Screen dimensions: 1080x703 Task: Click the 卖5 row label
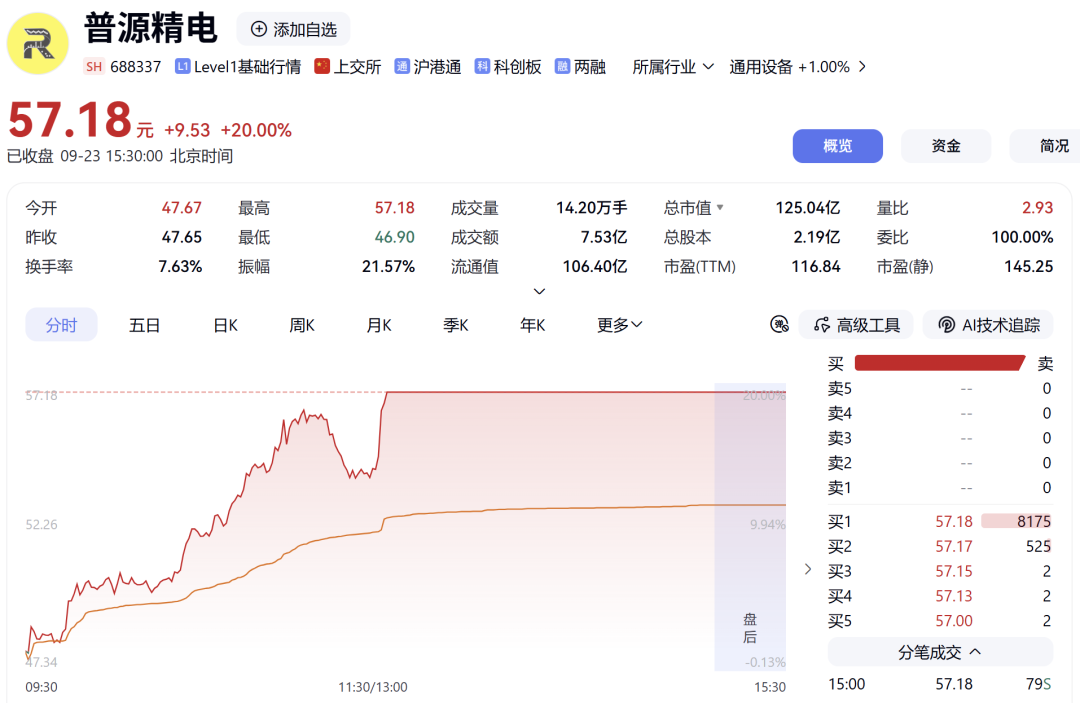(x=840, y=388)
